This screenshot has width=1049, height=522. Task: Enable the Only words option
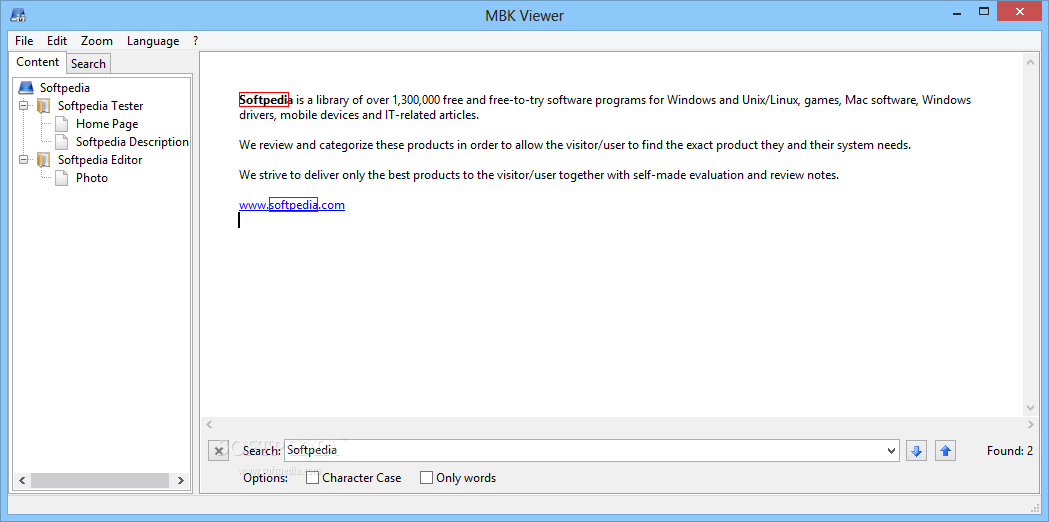point(426,478)
